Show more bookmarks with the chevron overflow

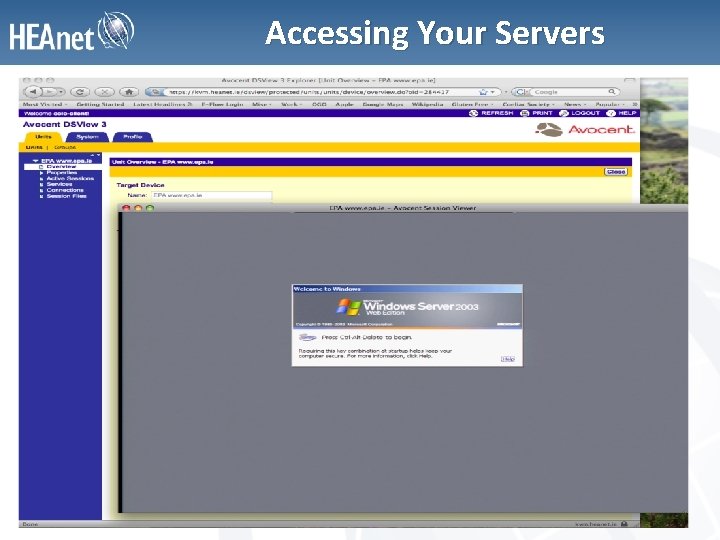coord(635,105)
